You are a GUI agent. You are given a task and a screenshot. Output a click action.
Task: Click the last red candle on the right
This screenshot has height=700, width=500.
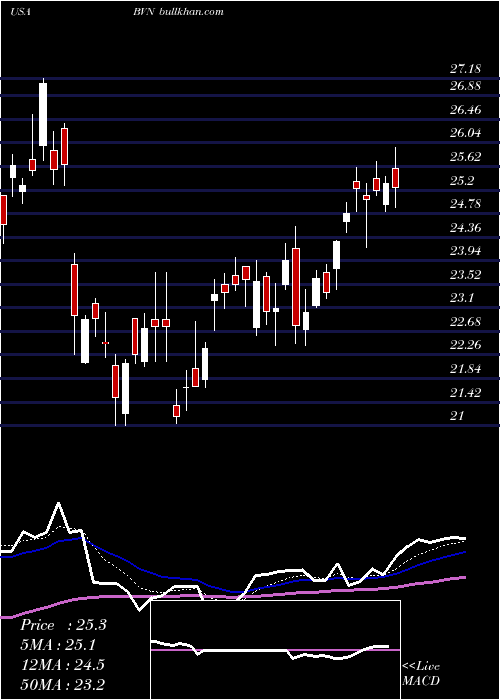(x=396, y=178)
